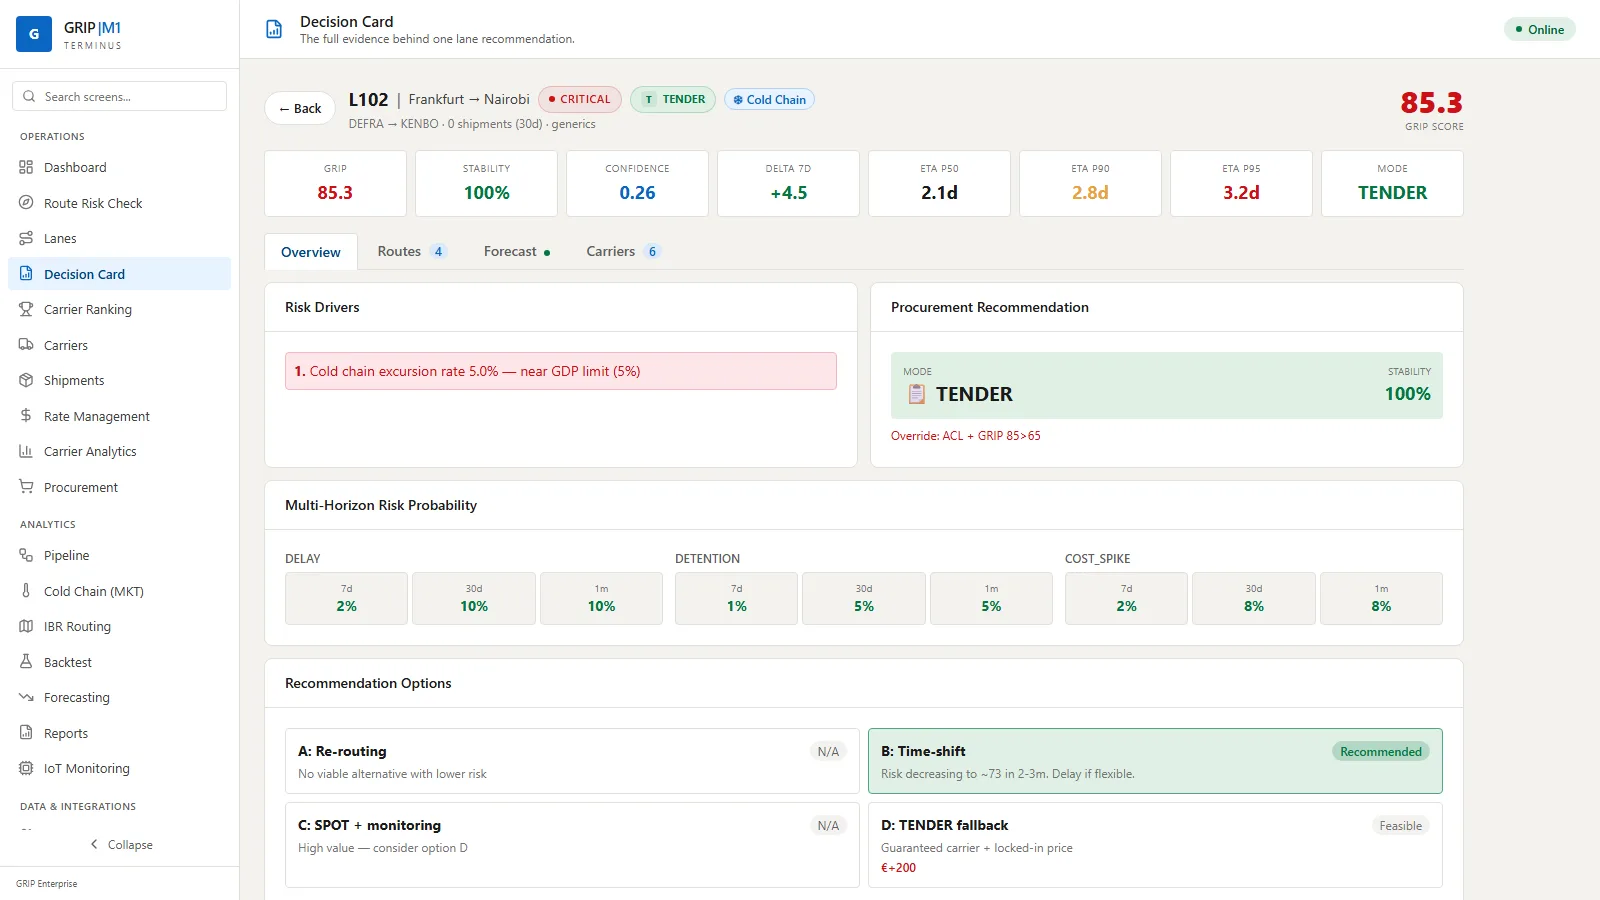The width and height of the screenshot is (1600, 900).
Task: Click the cold chain excursion risk driver
Action: (x=560, y=371)
